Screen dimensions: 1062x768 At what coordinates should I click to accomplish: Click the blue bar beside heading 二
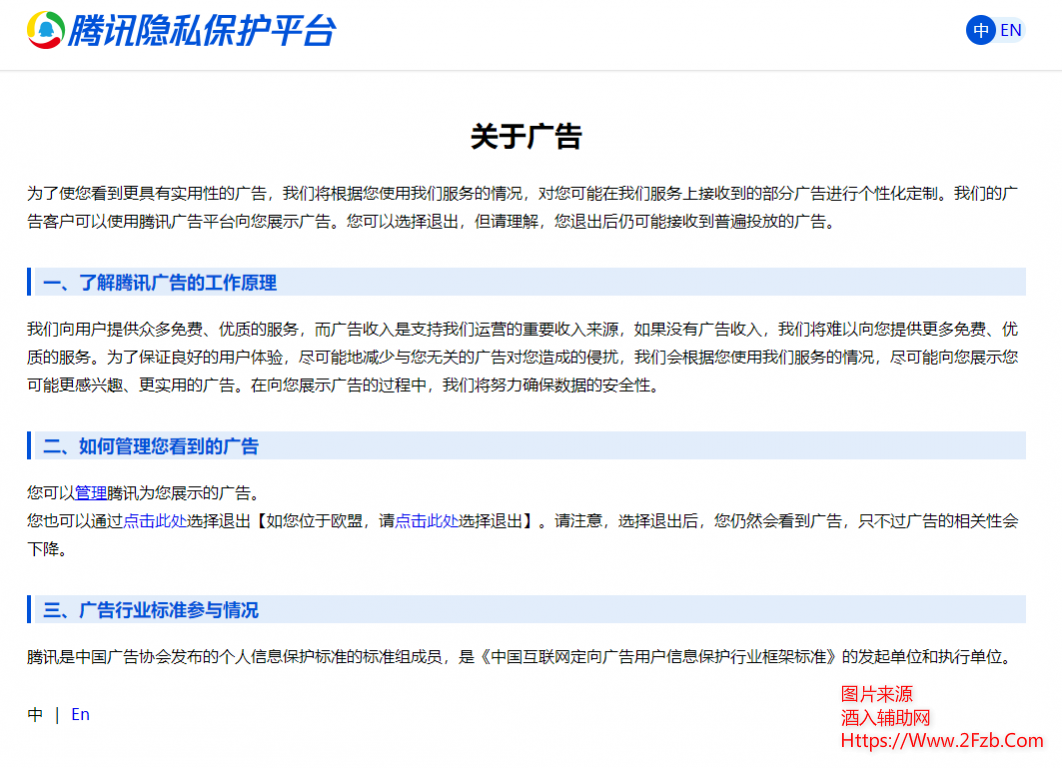[31, 446]
